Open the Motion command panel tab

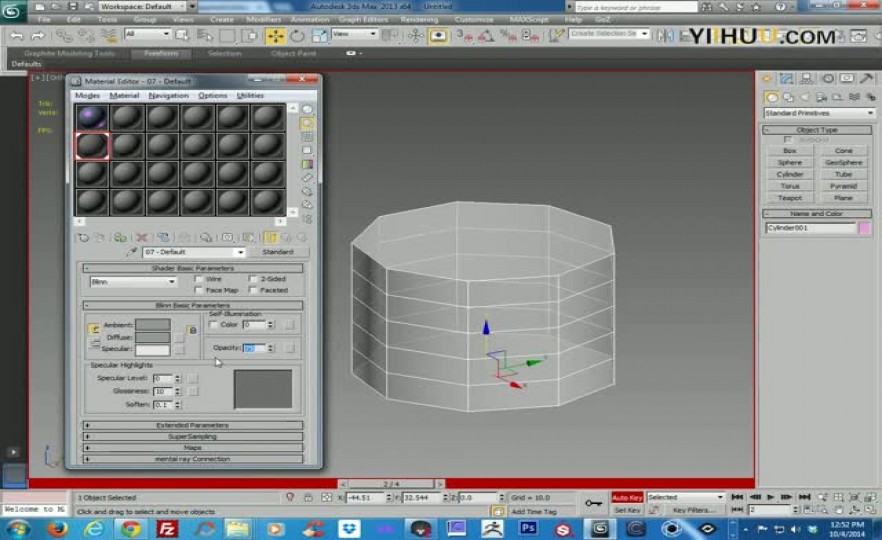click(827, 79)
